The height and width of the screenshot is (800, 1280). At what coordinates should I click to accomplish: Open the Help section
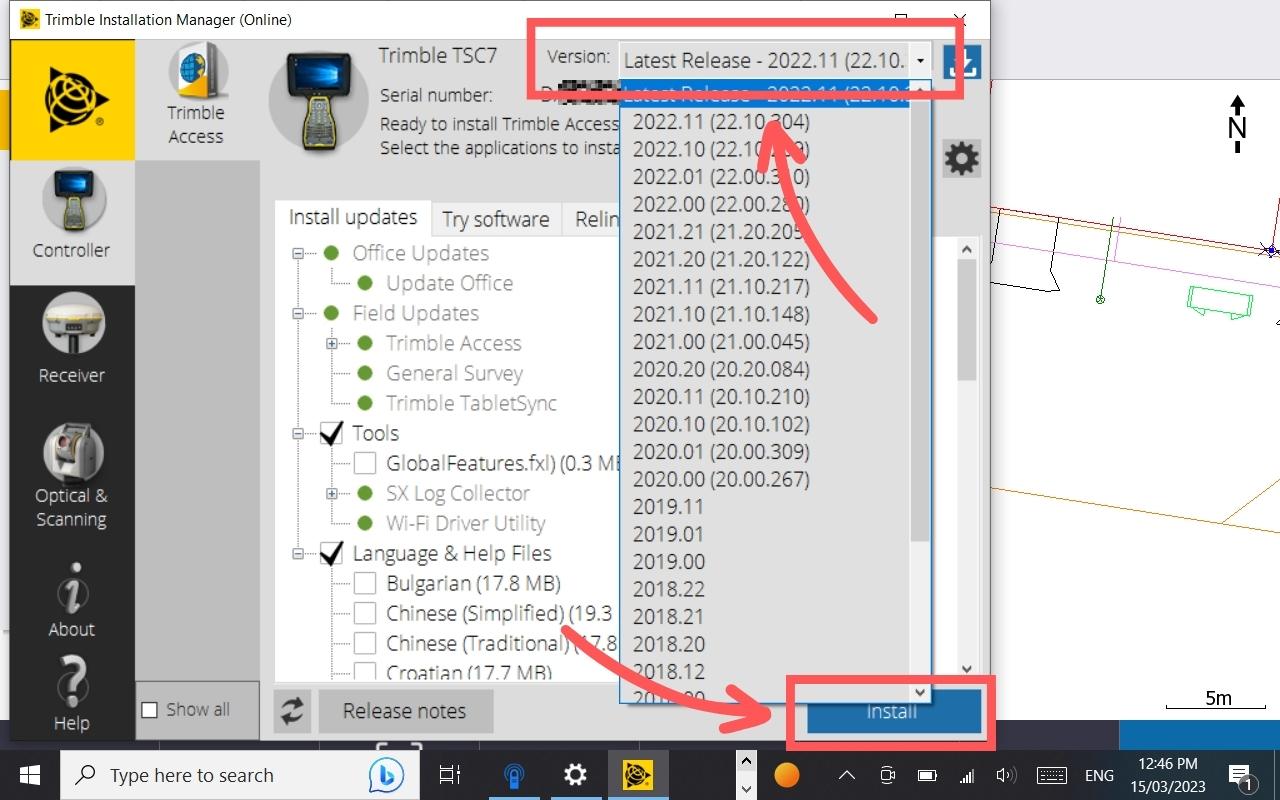point(71,694)
